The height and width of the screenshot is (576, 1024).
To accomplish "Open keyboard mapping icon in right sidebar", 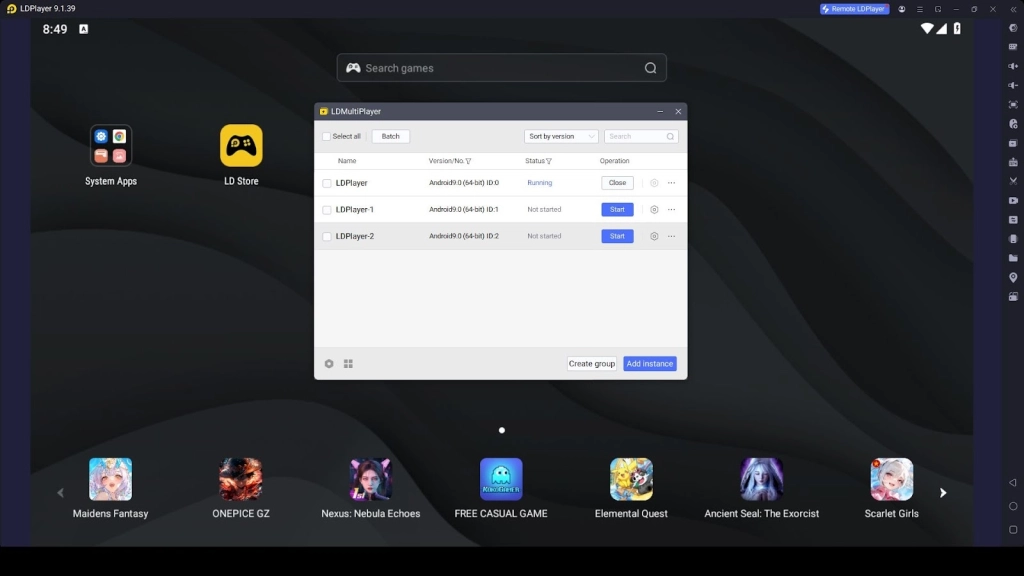I will pos(1013,47).
